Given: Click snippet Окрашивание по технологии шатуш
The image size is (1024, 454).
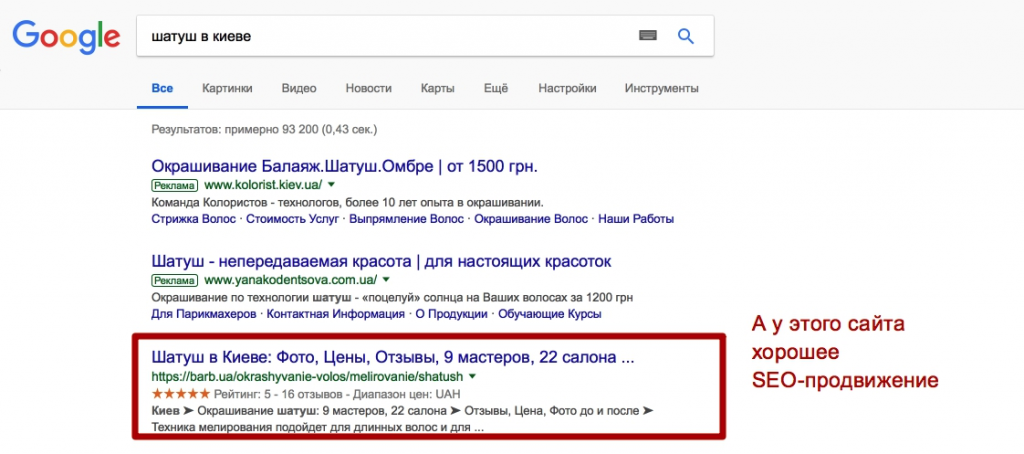Looking at the screenshot, I should 392,298.
